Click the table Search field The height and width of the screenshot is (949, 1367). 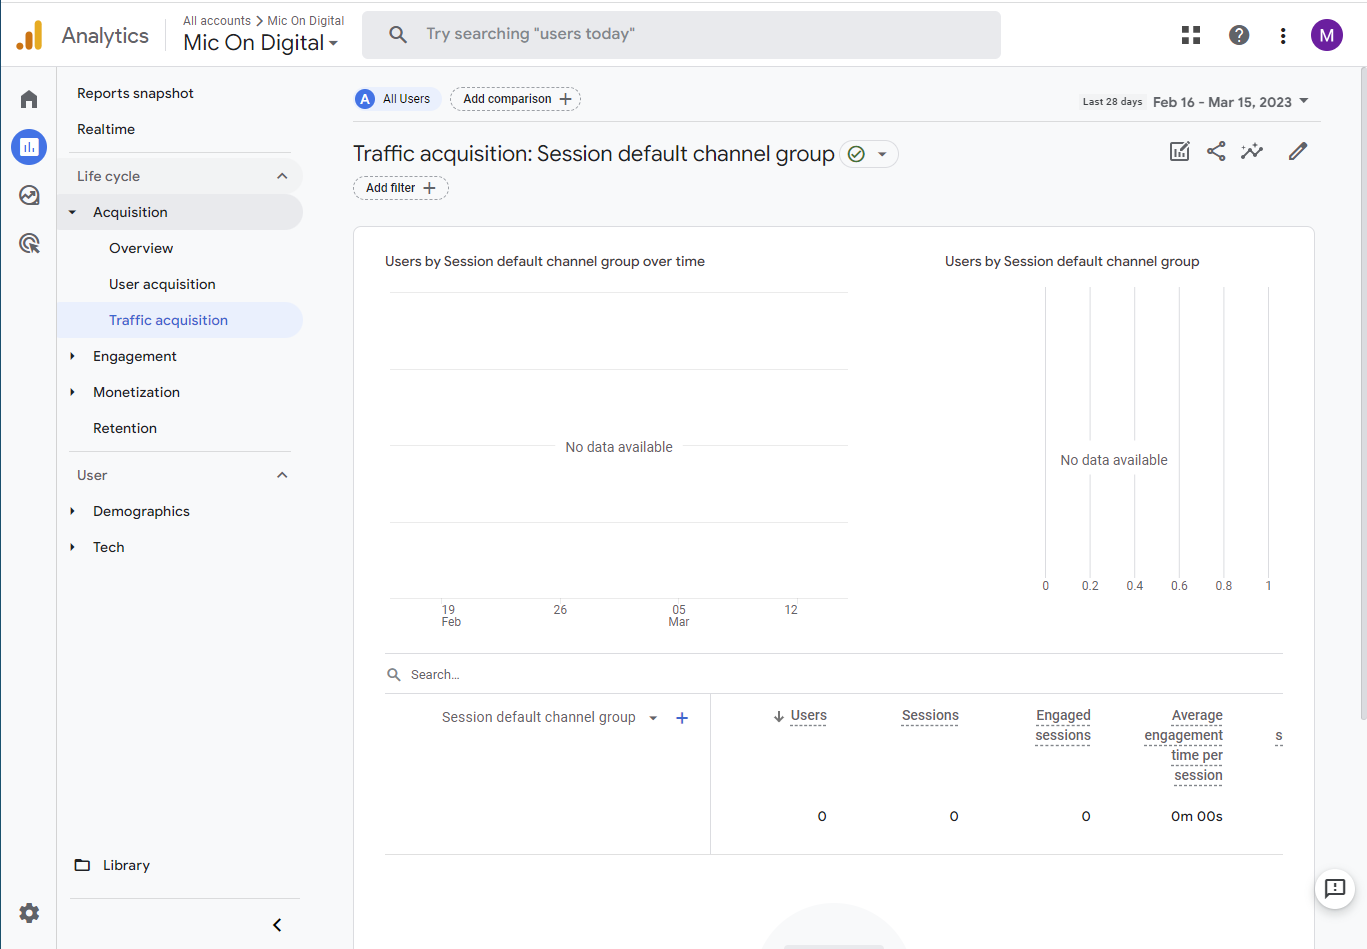(x=834, y=675)
